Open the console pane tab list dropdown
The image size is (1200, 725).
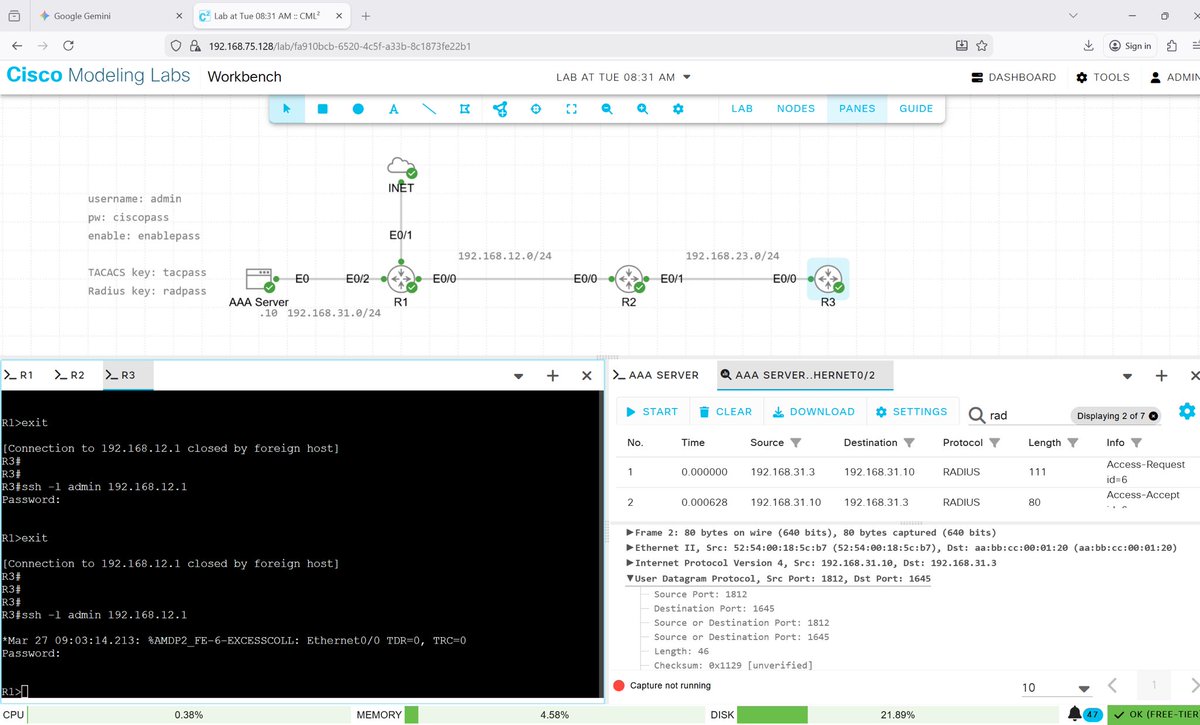click(518, 377)
